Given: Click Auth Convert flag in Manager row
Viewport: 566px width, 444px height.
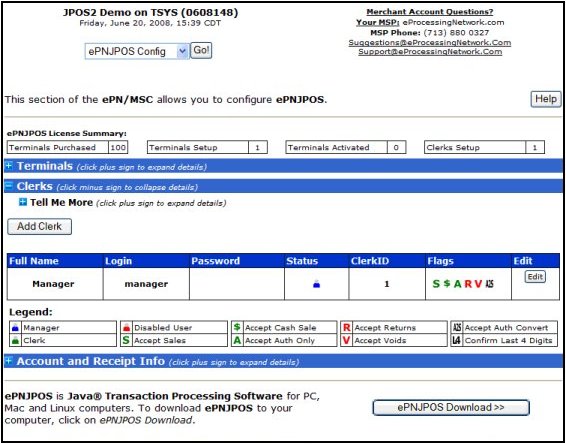Looking at the screenshot, I should [x=489, y=284].
